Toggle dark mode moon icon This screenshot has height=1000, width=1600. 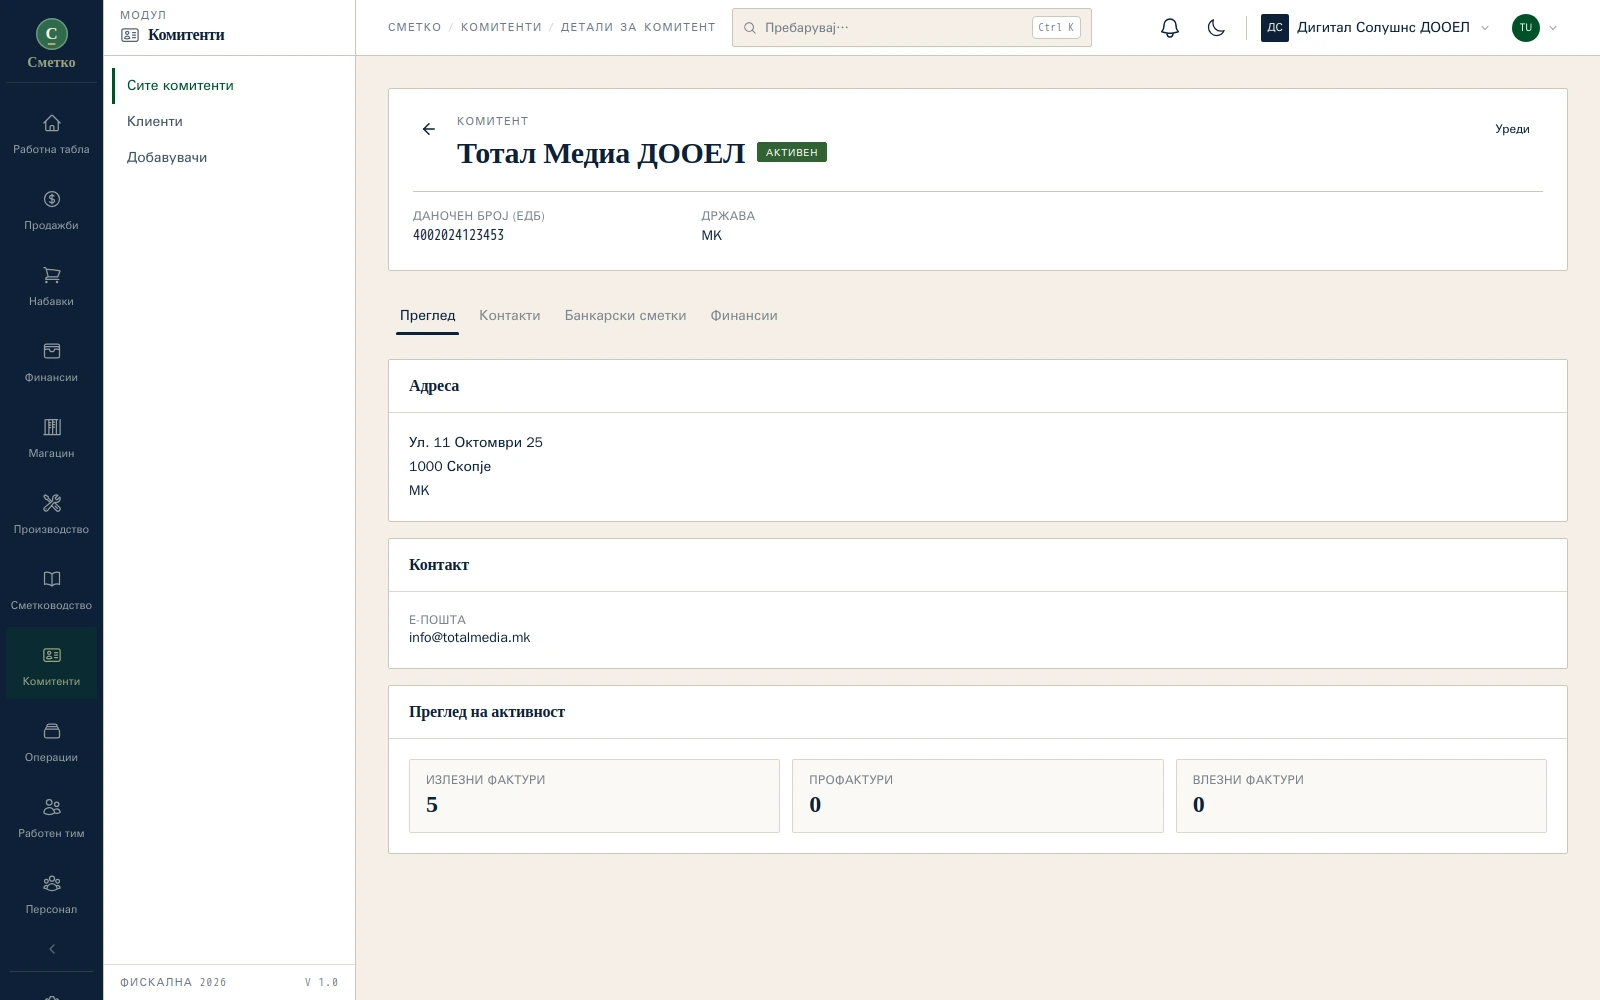tap(1216, 28)
